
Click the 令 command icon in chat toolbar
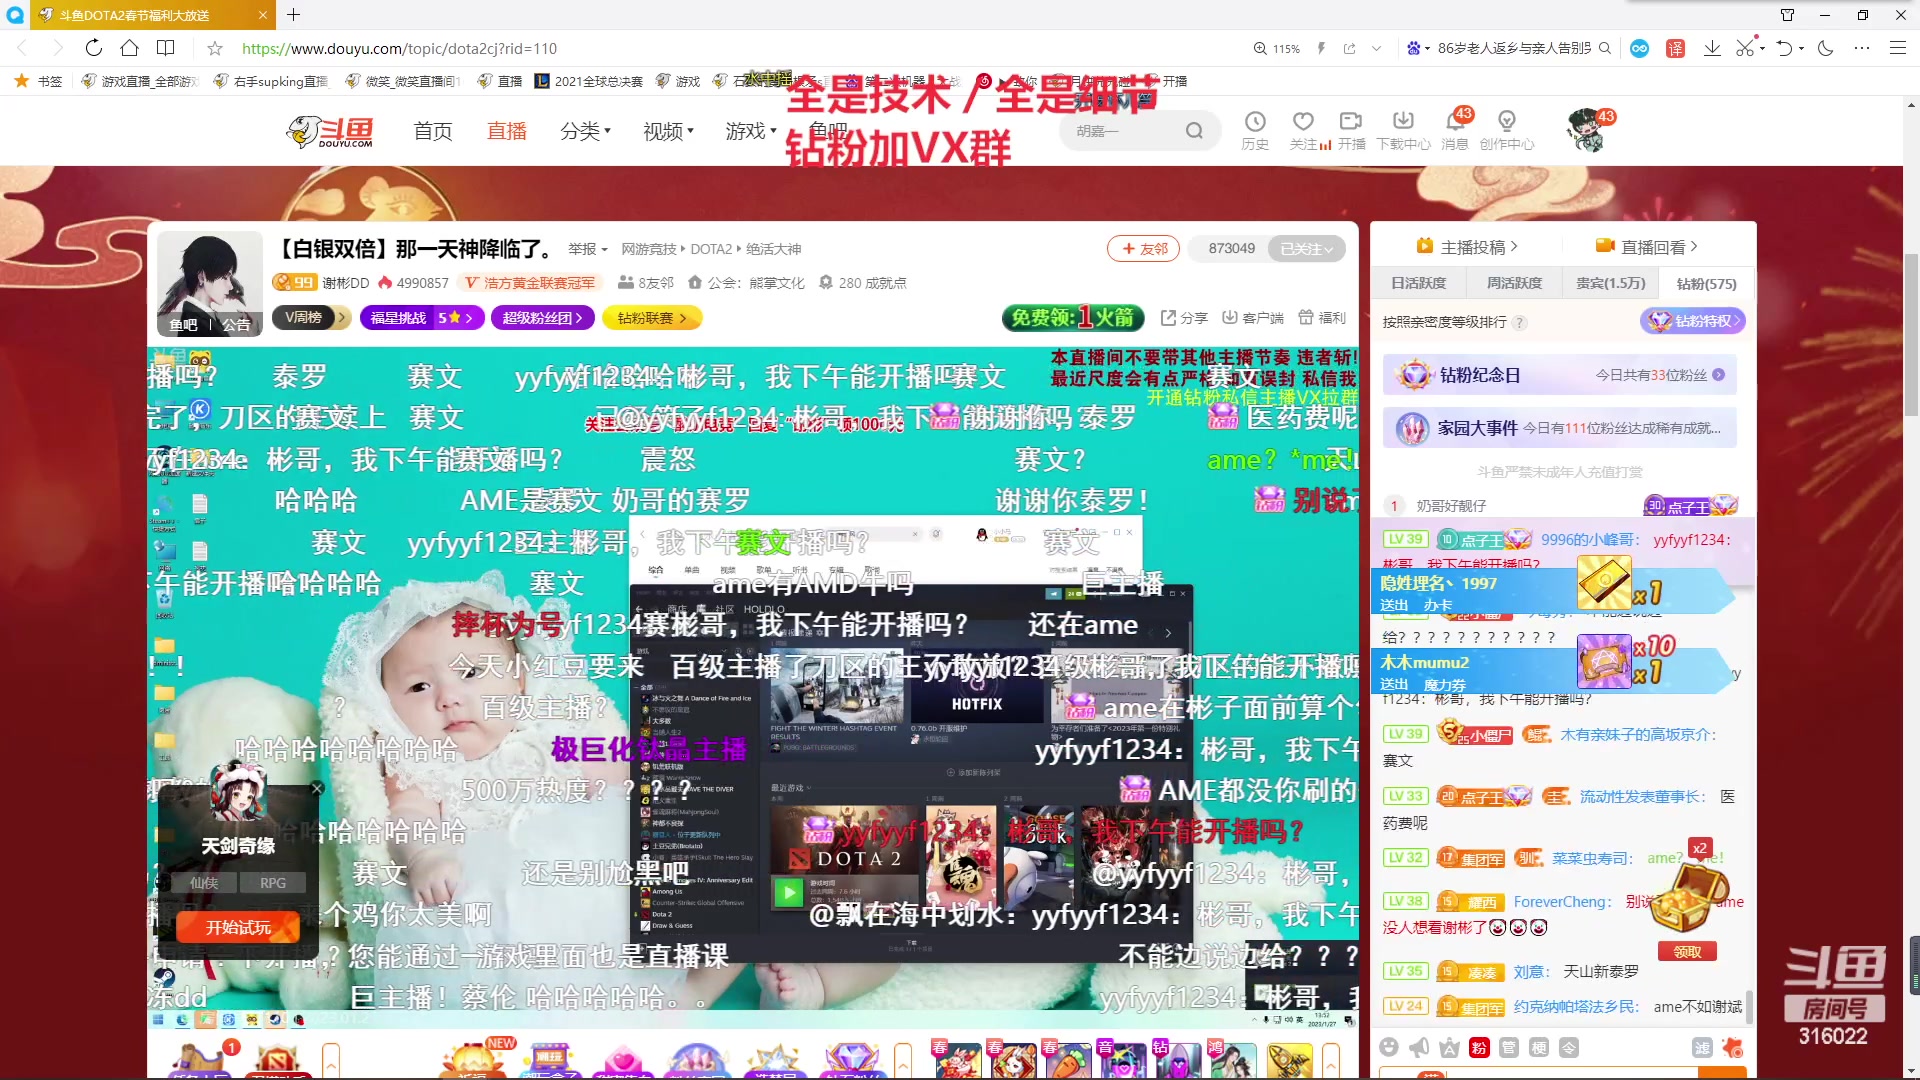point(1569,1047)
